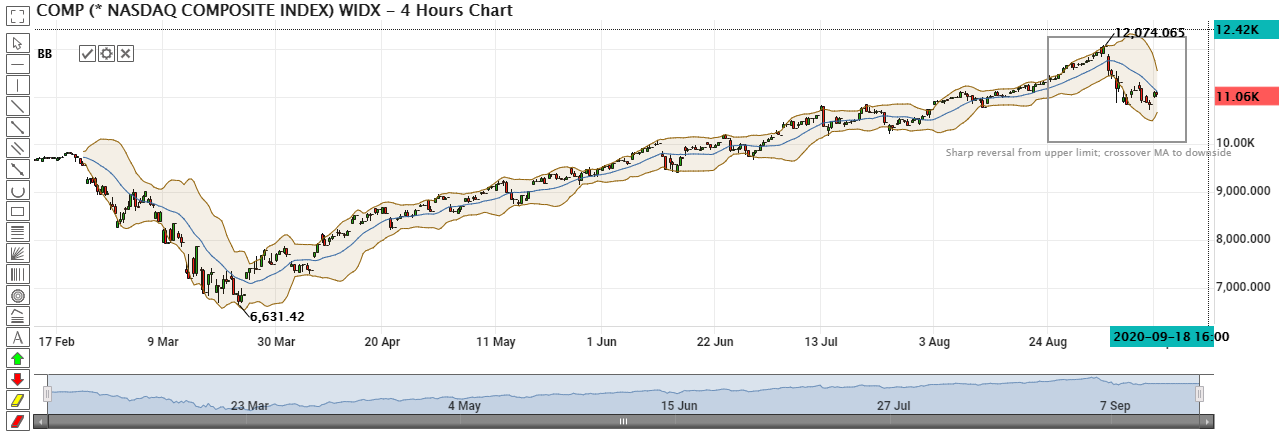Click the 7,000.000 price axis label
Image resolution: width=1279 pixels, height=443 pixels.
click(x=1243, y=287)
